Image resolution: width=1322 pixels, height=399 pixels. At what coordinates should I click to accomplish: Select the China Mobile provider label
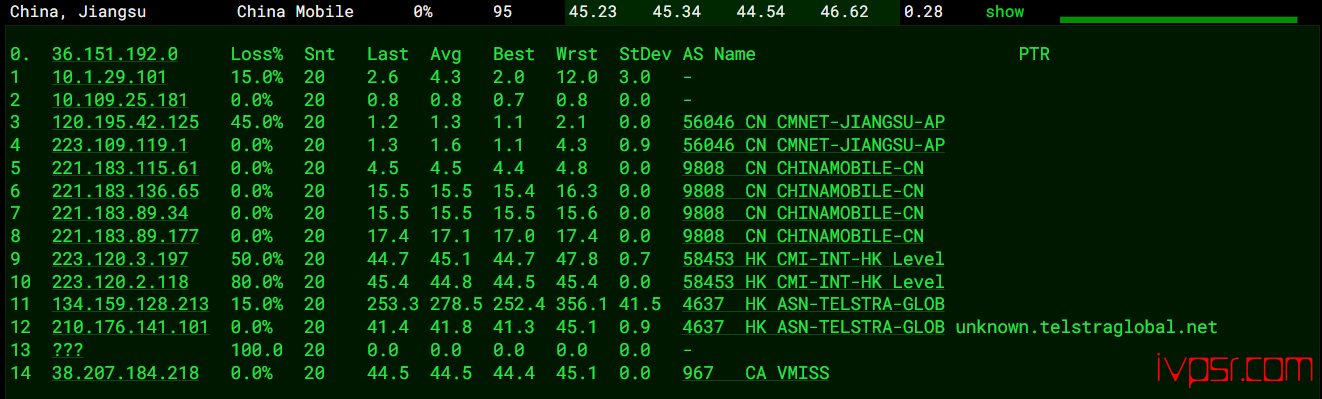click(295, 12)
